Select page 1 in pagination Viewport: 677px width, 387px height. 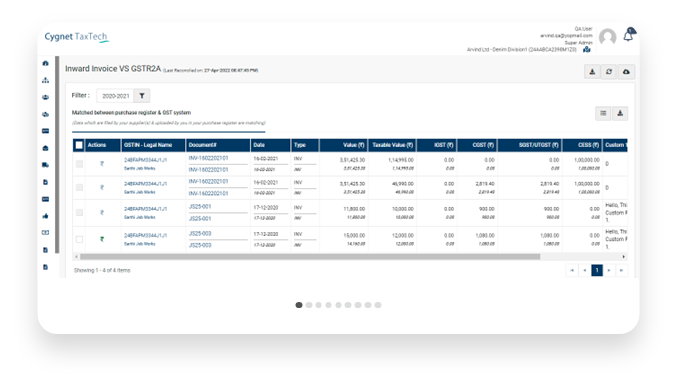pos(597,270)
